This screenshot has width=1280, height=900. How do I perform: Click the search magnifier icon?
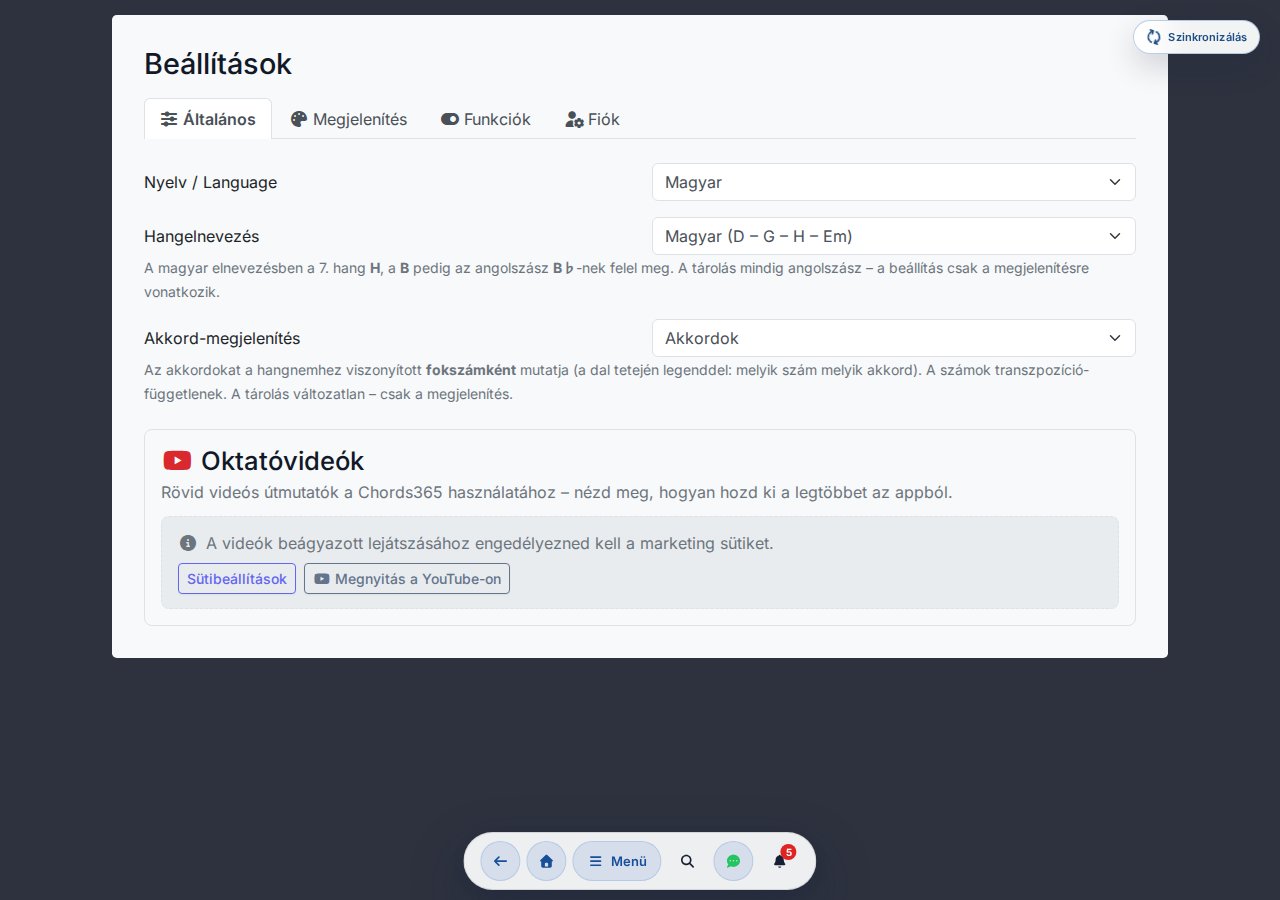[x=687, y=861]
